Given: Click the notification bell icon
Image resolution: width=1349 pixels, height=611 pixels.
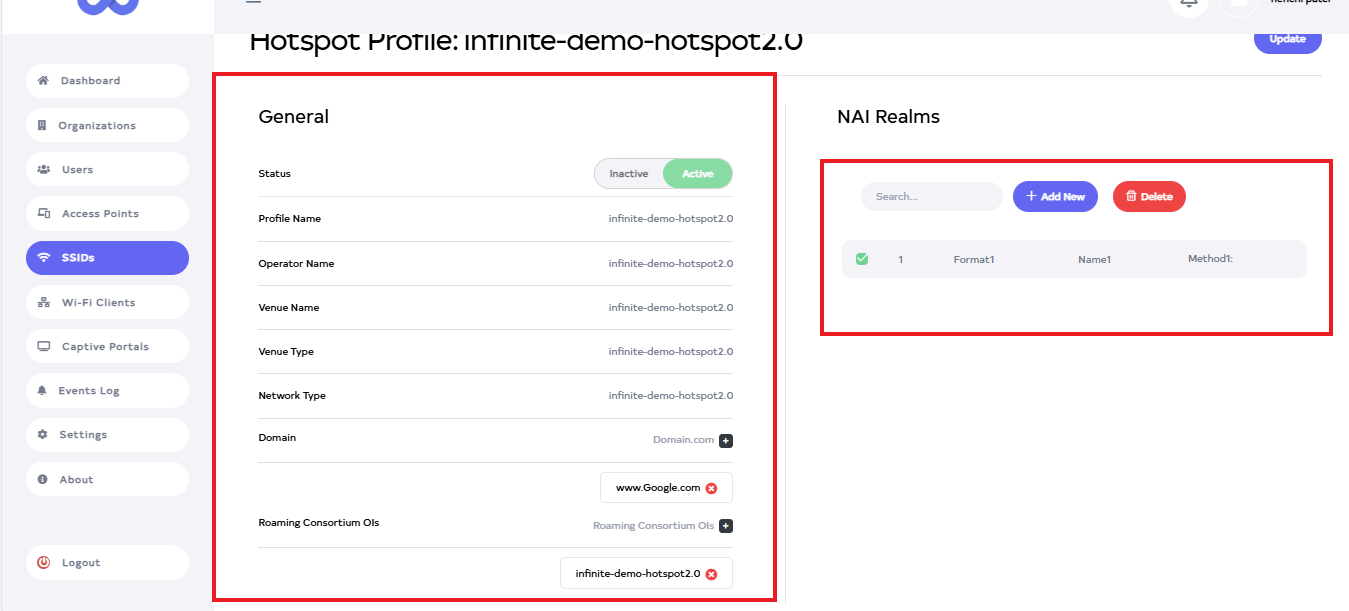Looking at the screenshot, I should (x=1189, y=4).
